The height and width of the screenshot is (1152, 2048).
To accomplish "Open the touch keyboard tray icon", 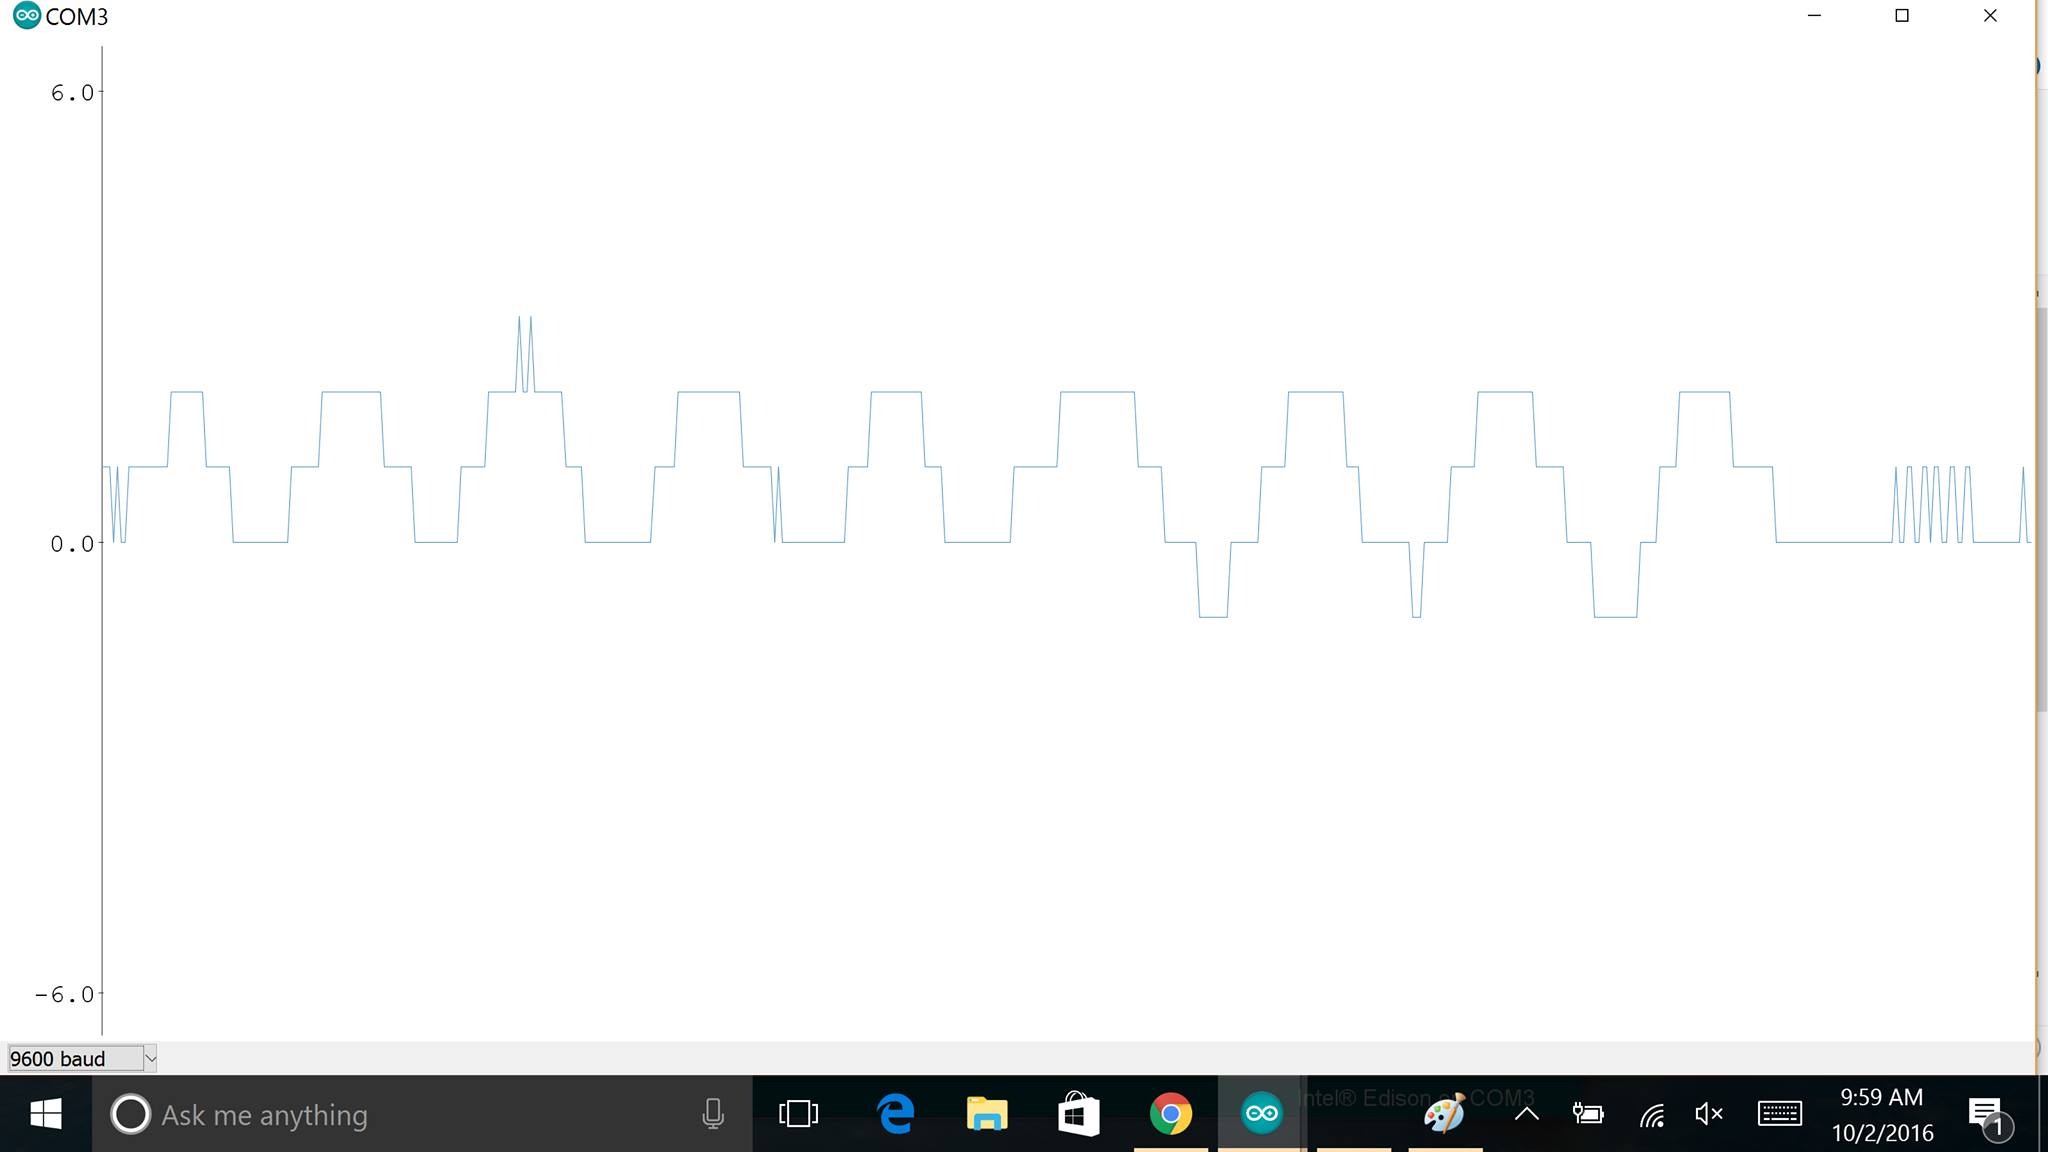I will pos(1779,1114).
